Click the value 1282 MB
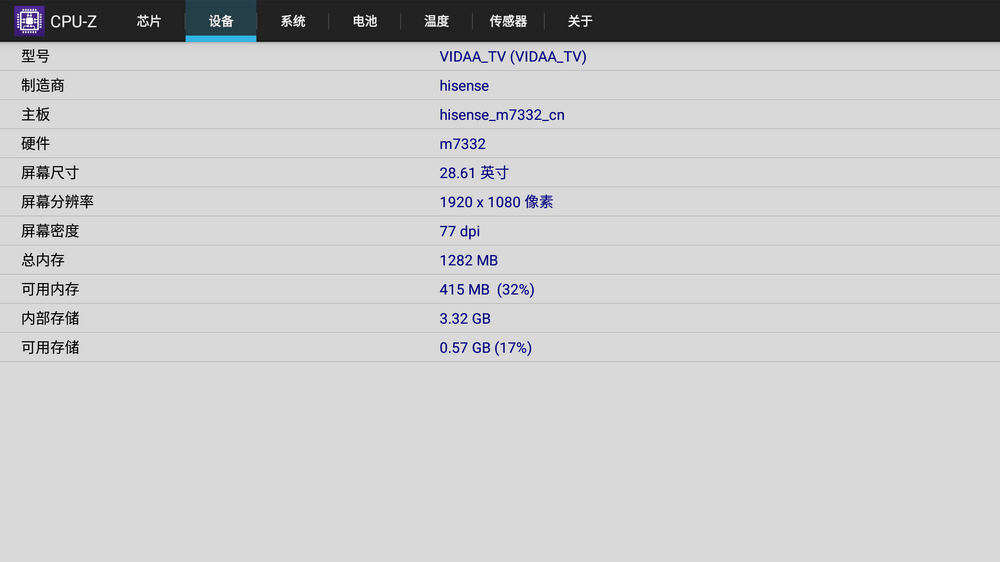1000x562 pixels. pos(469,260)
